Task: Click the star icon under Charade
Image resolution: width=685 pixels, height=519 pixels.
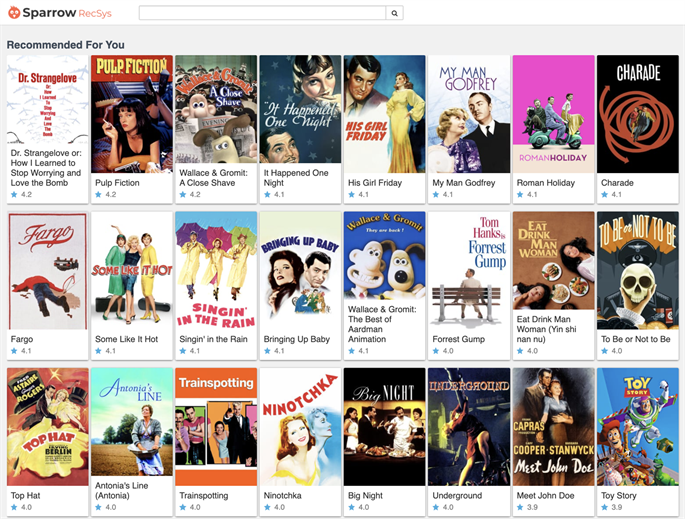Action: tap(603, 195)
